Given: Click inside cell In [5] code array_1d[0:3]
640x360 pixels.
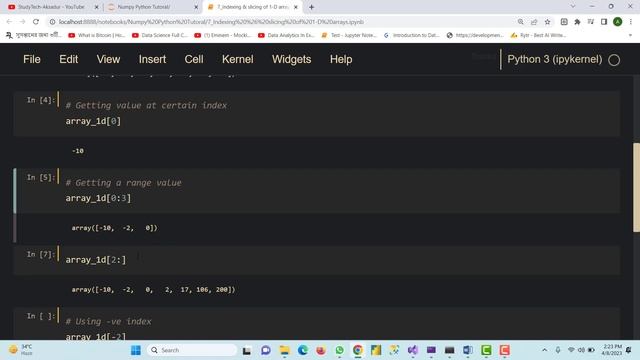Looking at the screenshot, I should pos(98,198).
